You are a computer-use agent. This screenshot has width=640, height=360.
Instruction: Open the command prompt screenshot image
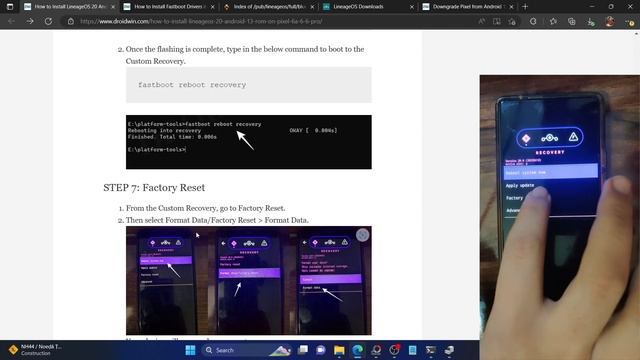click(x=249, y=142)
